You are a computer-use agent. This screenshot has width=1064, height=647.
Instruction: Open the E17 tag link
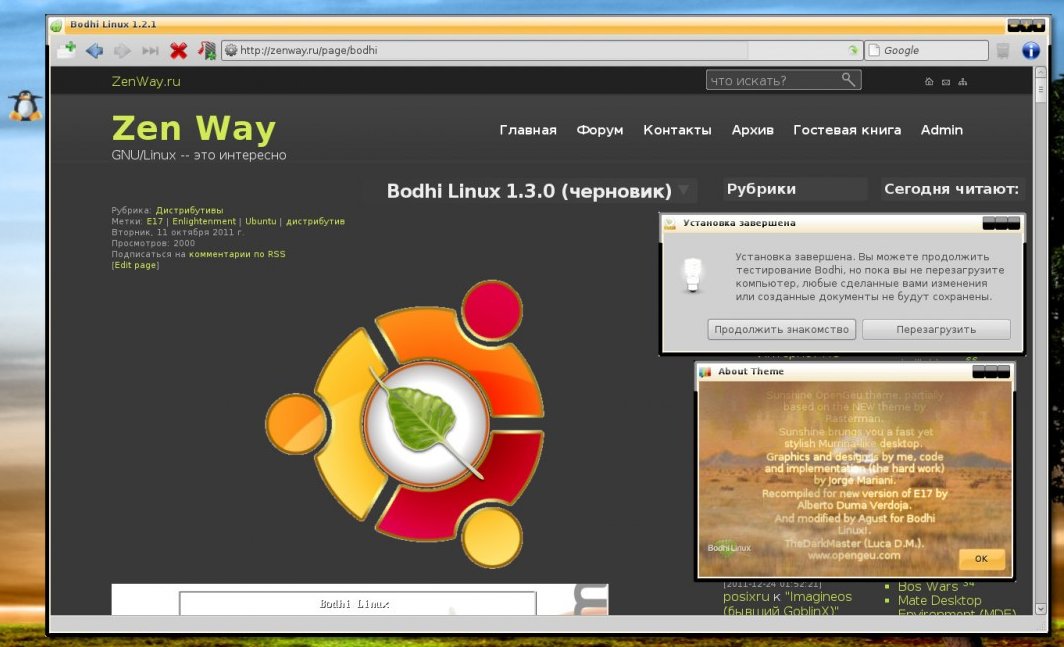[x=155, y=221]
